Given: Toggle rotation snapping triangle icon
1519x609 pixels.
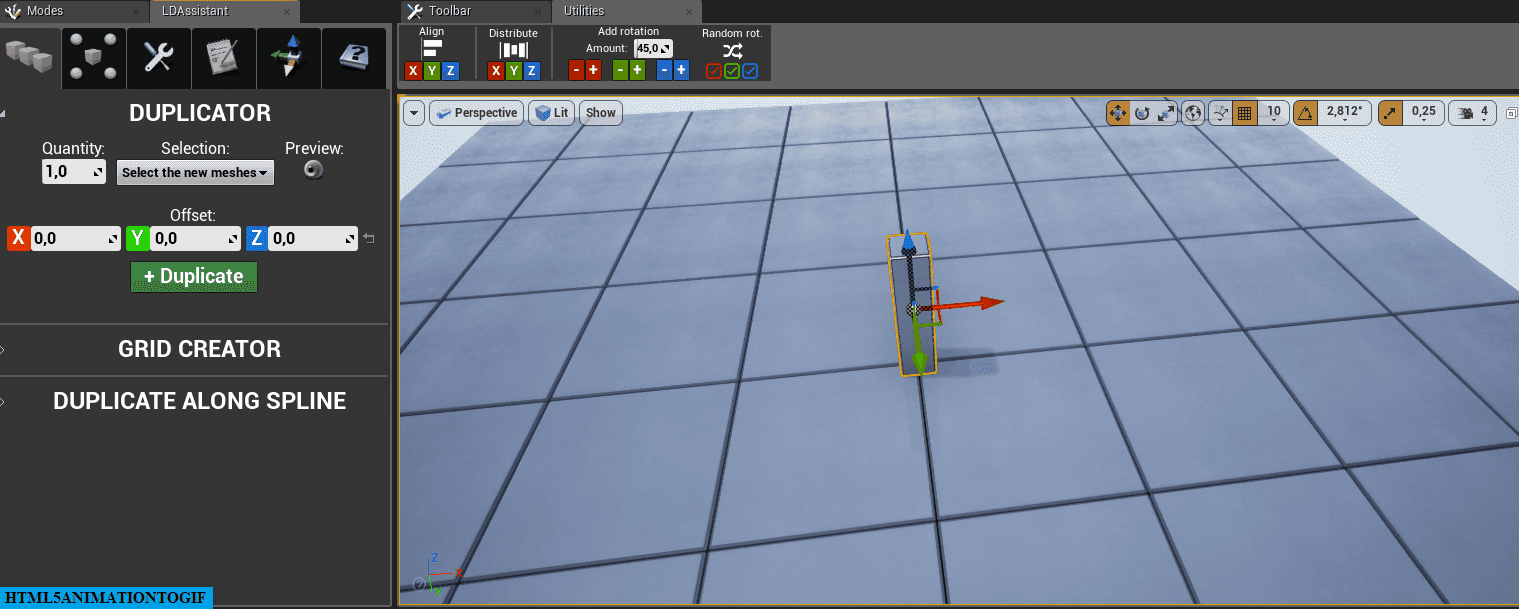Looking at the screenshot, I should [x=1306, y=113].
